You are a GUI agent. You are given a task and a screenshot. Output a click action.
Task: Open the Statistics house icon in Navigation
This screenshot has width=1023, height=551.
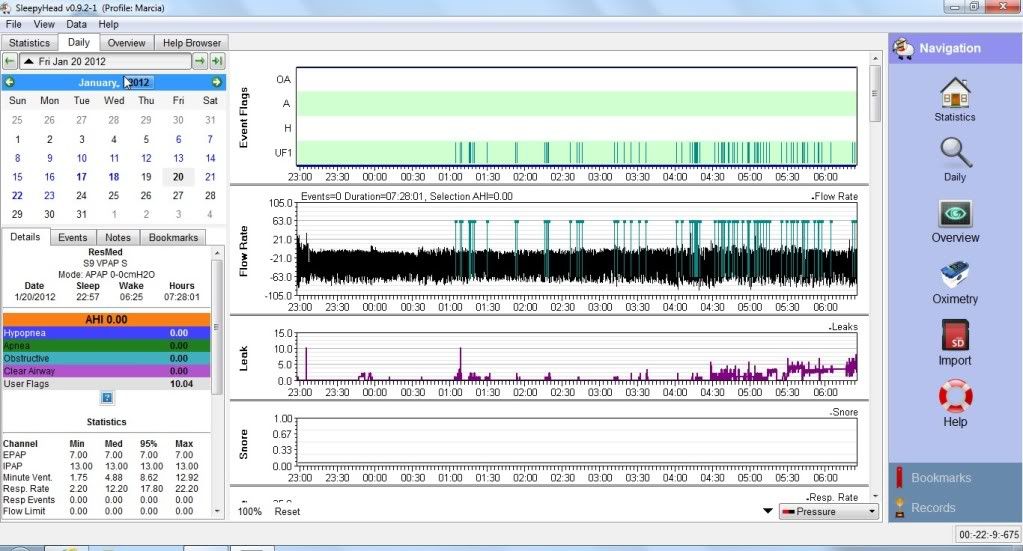click(954, 93)
